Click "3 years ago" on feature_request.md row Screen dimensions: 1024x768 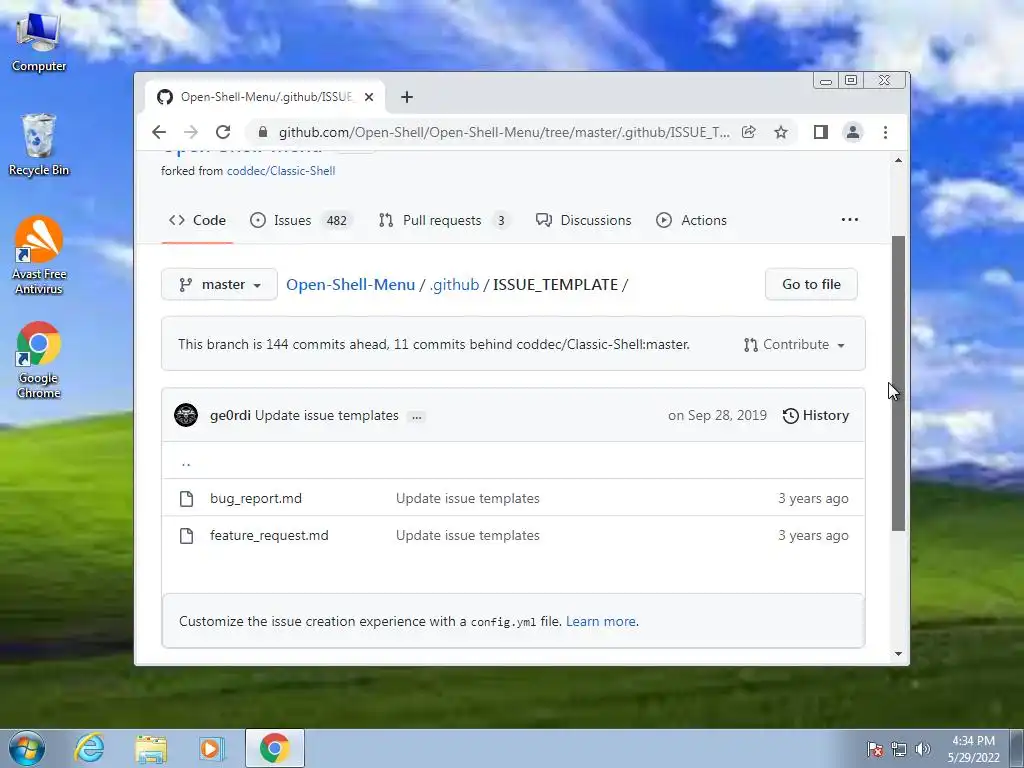(813, 536)
